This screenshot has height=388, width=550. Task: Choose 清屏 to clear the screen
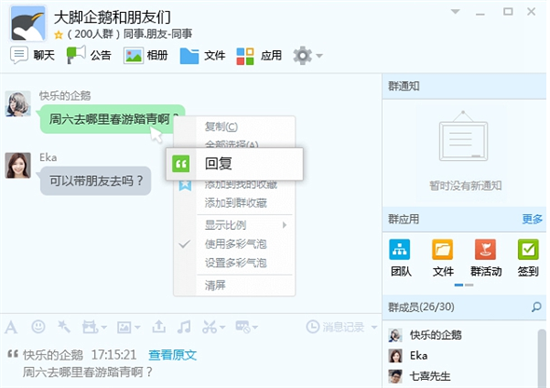tap(215, 285)
